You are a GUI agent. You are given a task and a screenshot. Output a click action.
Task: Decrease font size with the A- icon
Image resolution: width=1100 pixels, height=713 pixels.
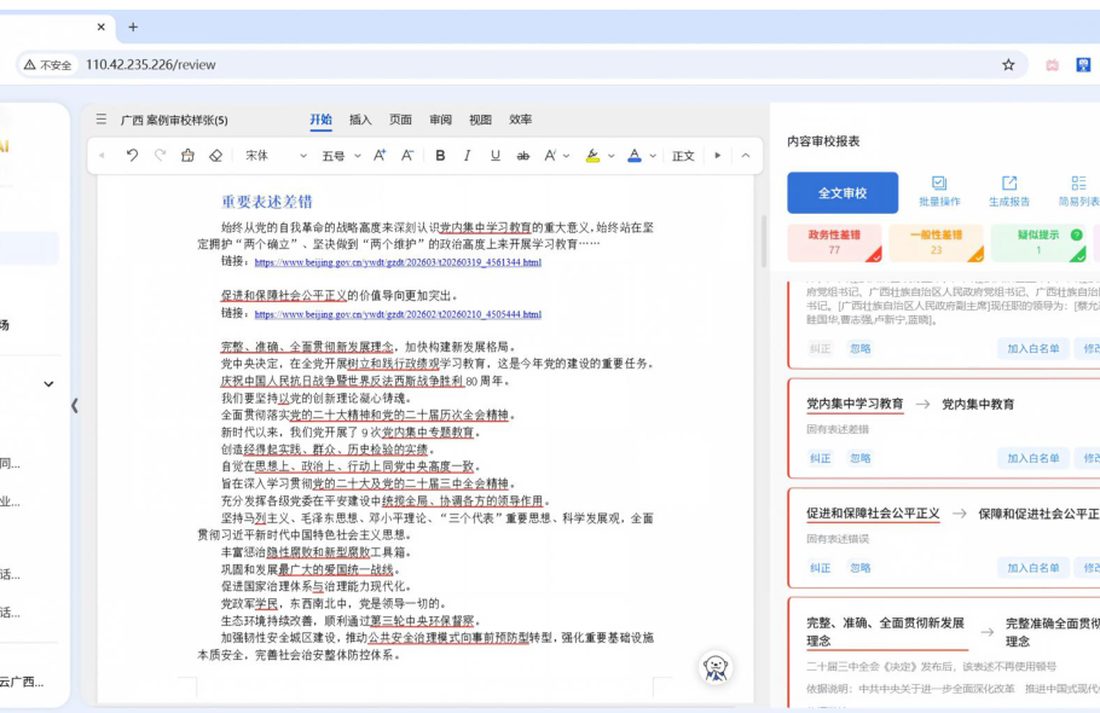click(x=407, y=155)
